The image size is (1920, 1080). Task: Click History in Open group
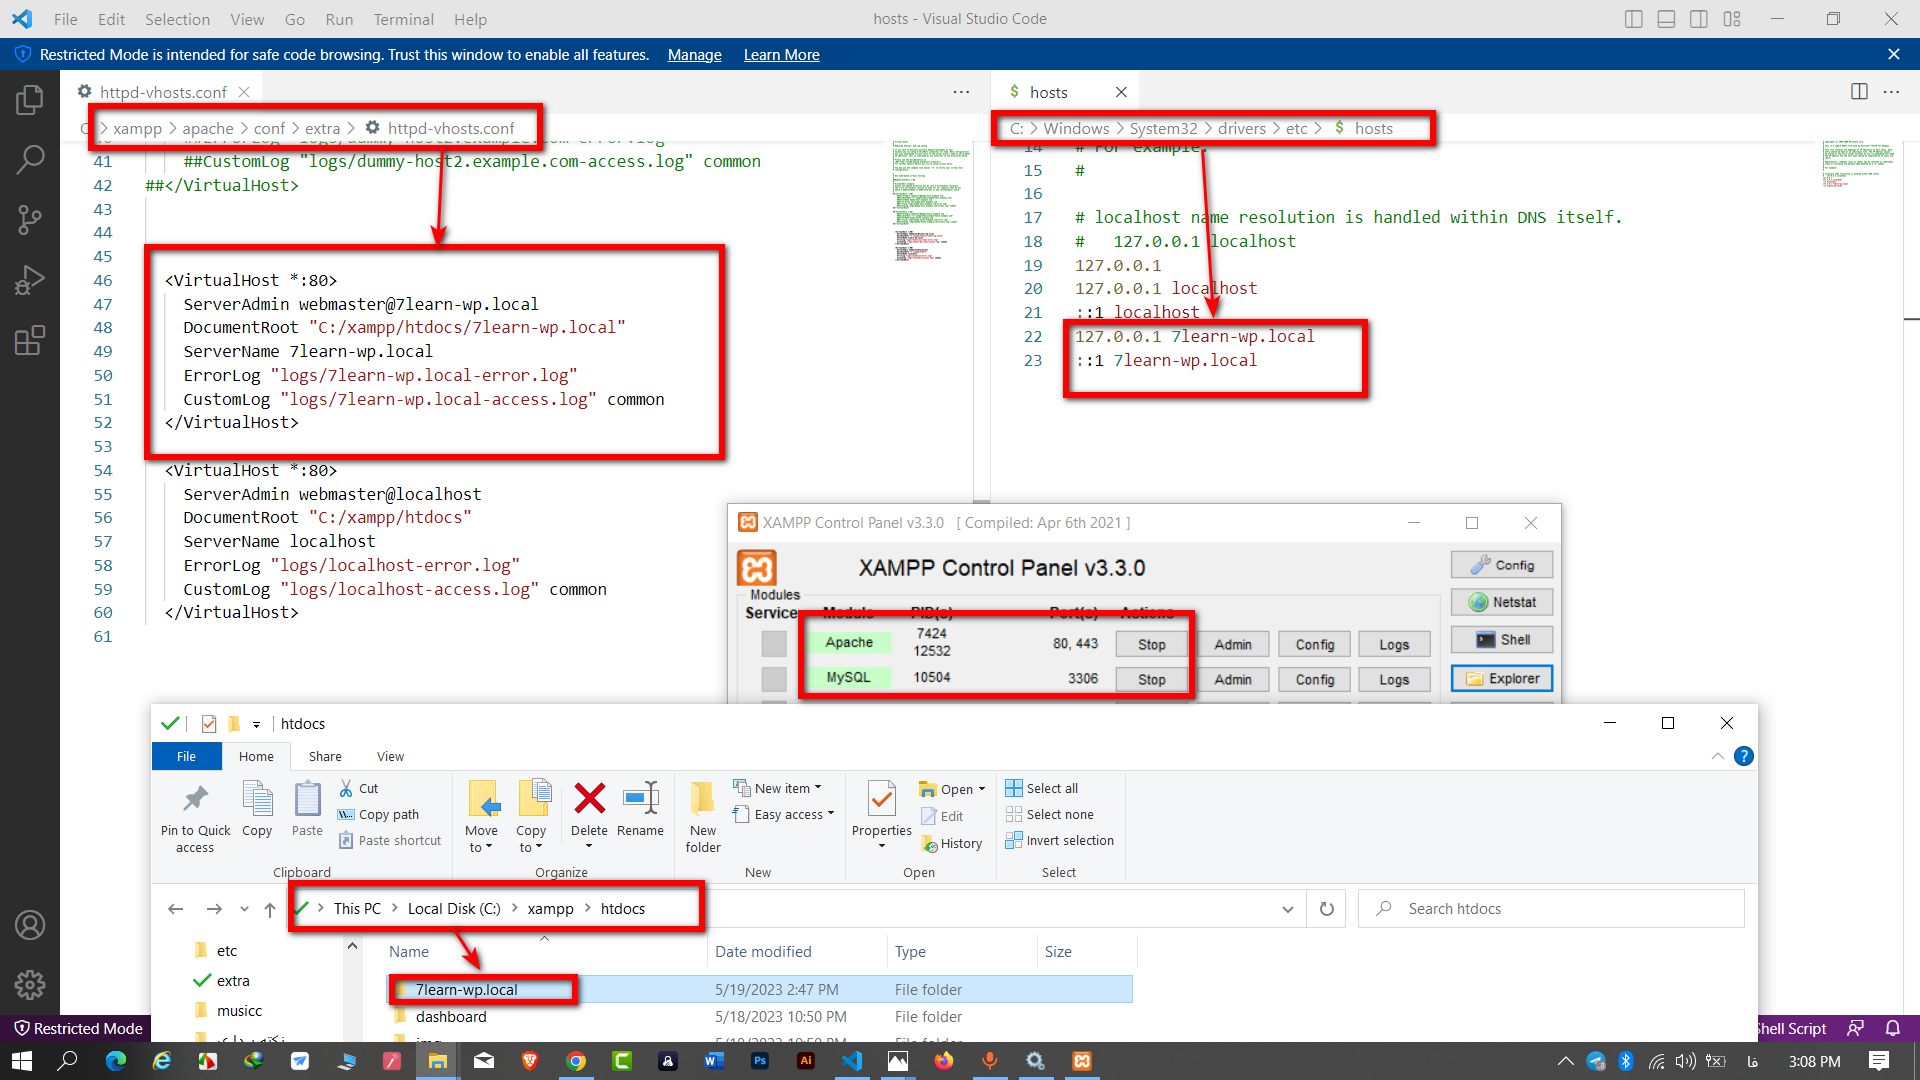tap(952, 843)
